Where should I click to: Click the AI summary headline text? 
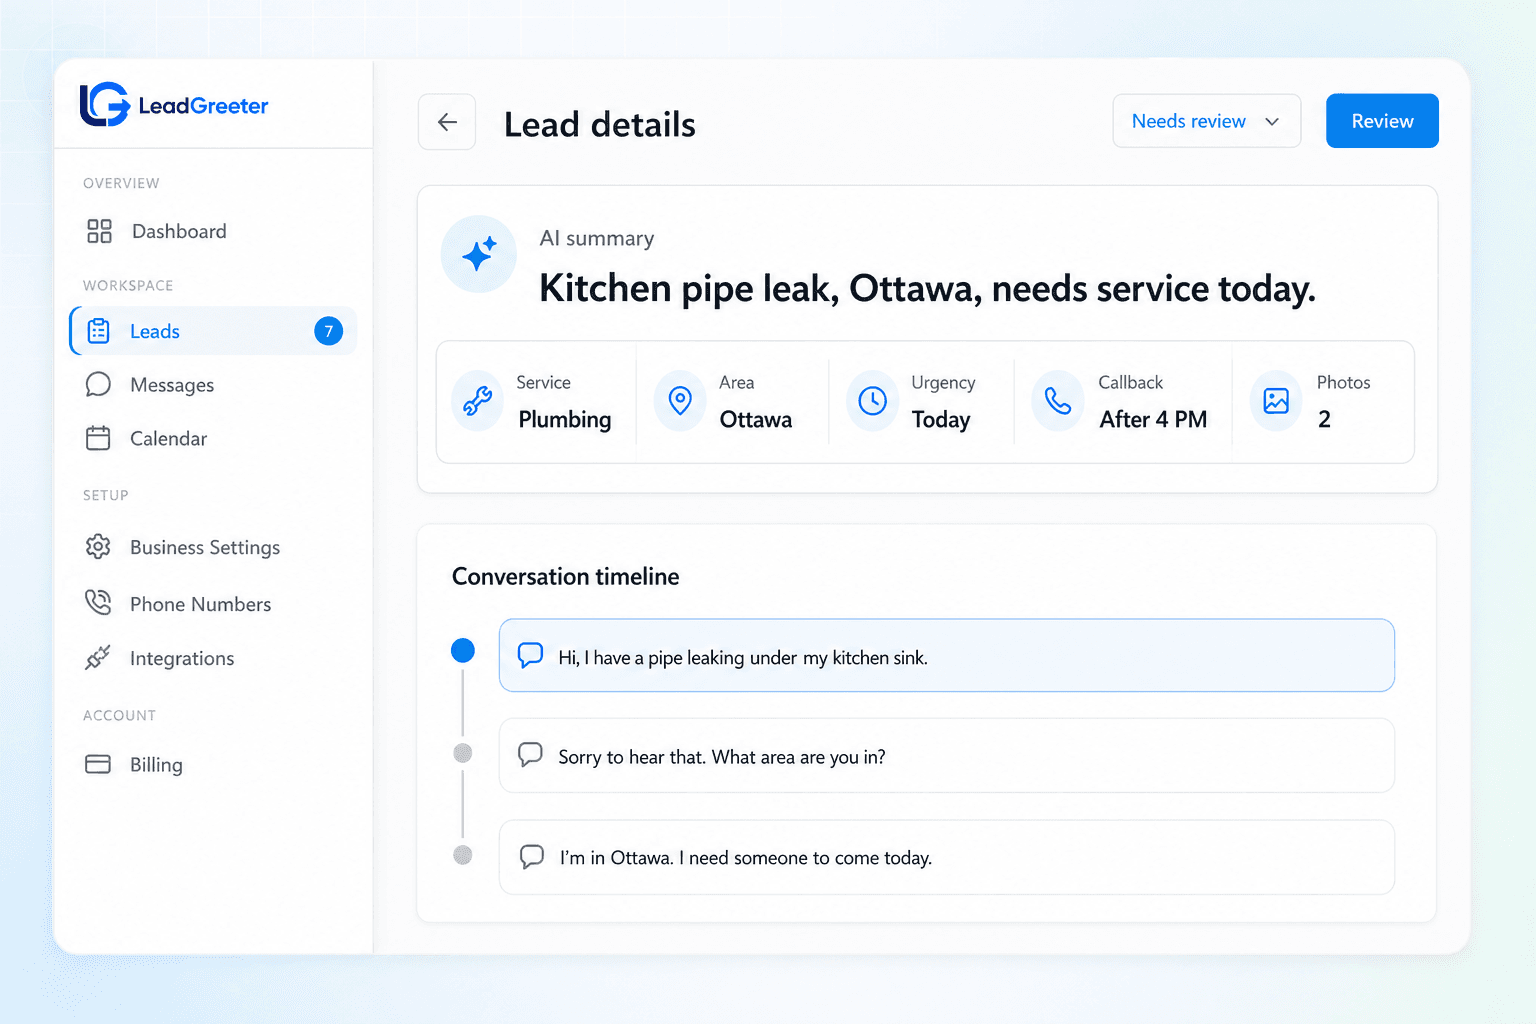coord(927,288)
